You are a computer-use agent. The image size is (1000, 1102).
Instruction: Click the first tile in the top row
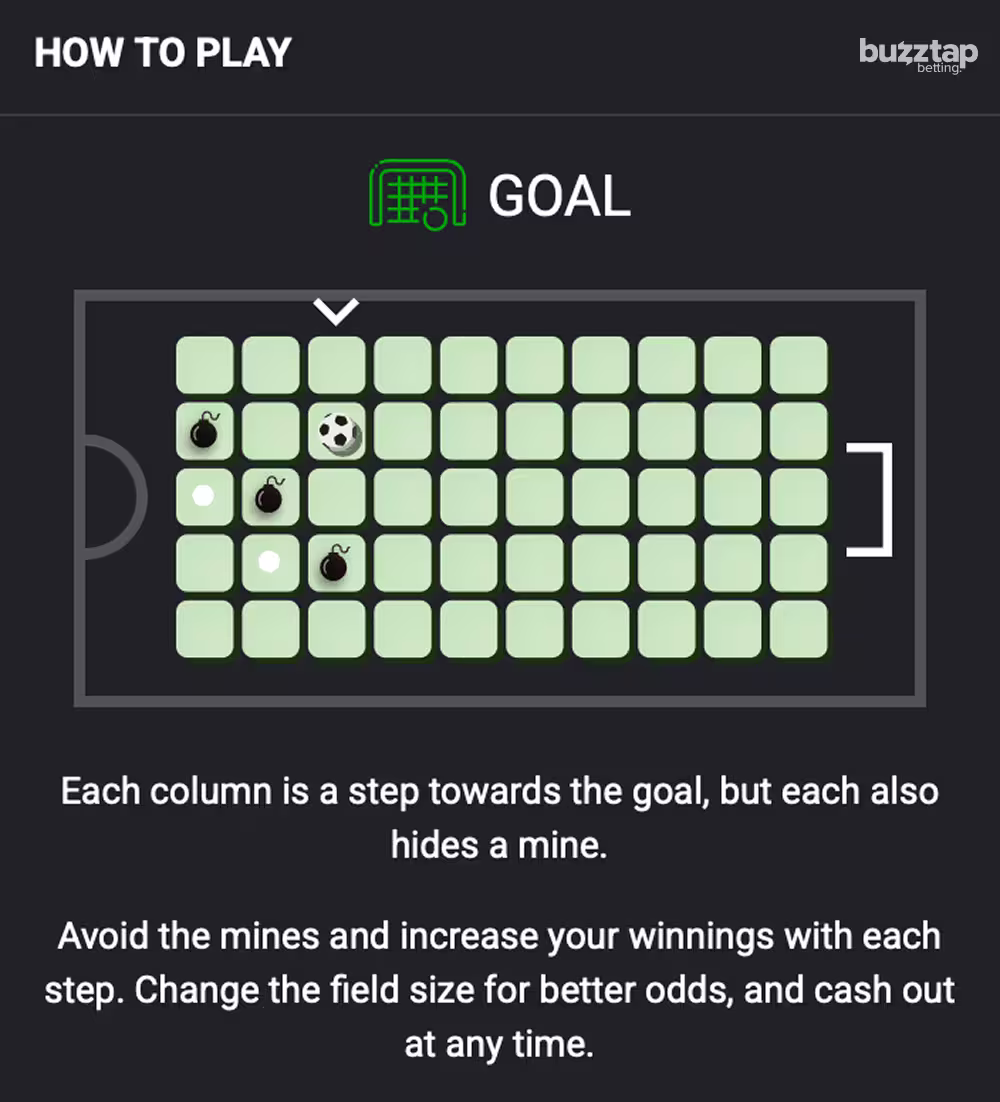coord(205,363)
